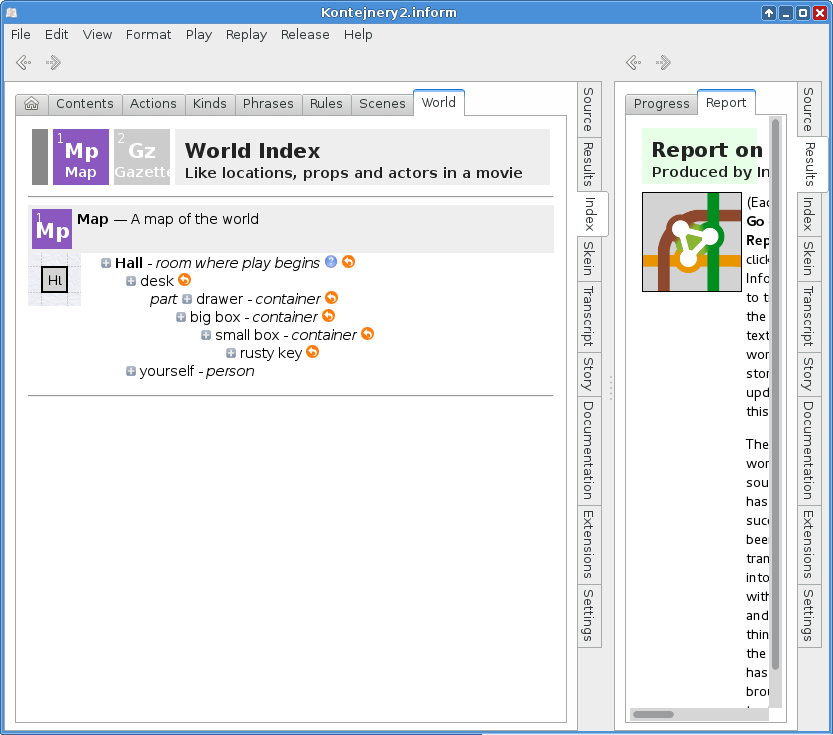Click vertical scrollbar in Report pane

(x=774, y=400)
